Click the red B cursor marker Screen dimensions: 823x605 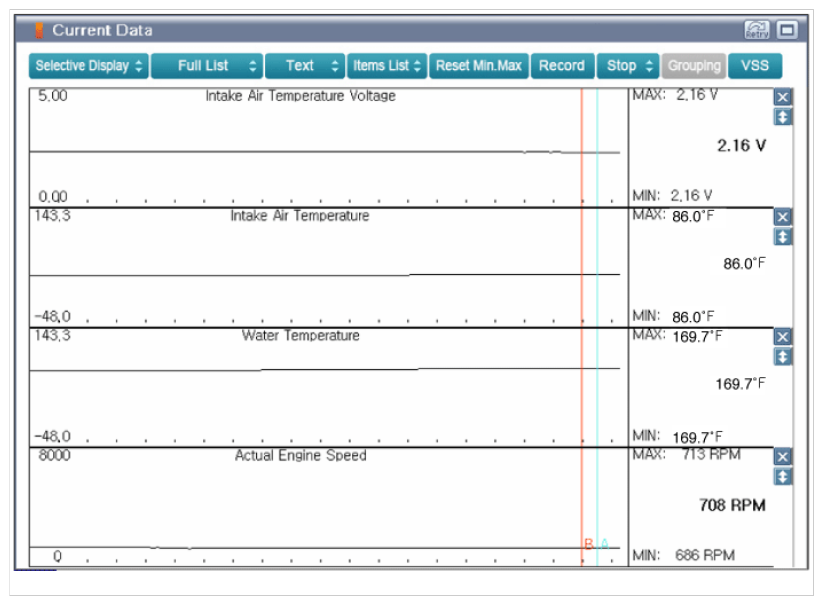pyautogui.click(x=588, y=544)
